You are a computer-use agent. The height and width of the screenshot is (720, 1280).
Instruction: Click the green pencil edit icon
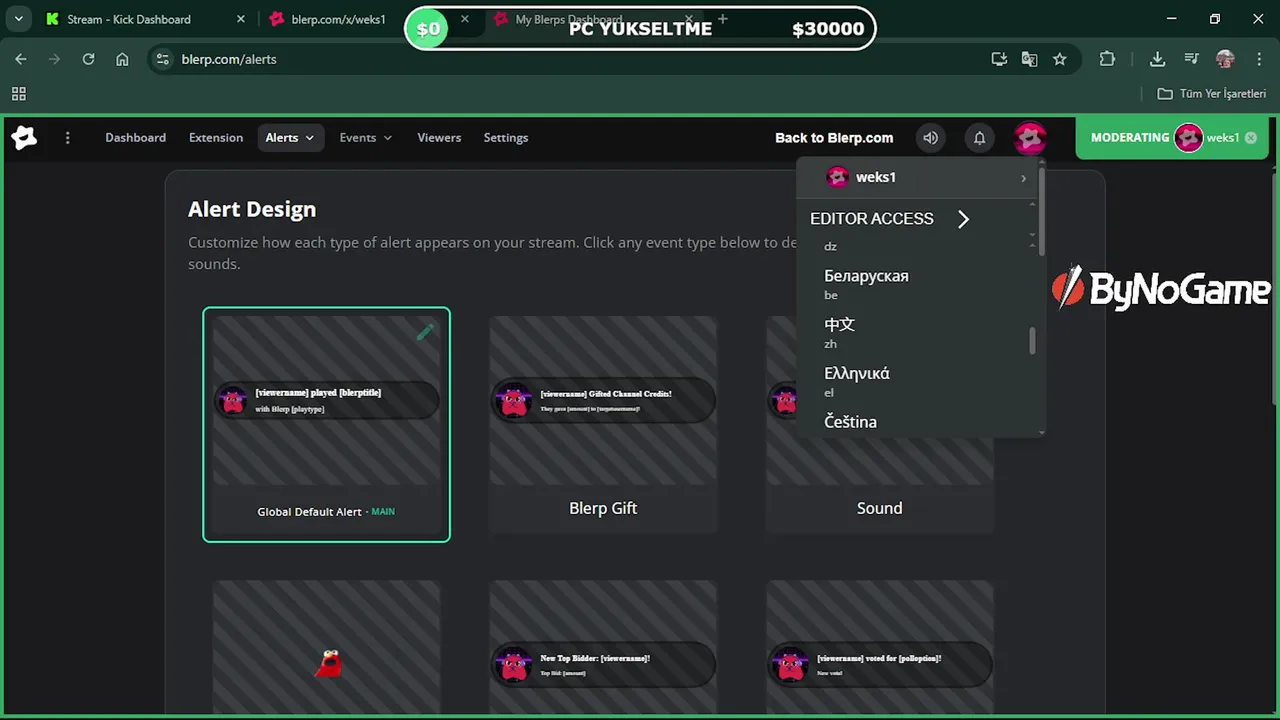pyautogui.click(x=425, y=332)
